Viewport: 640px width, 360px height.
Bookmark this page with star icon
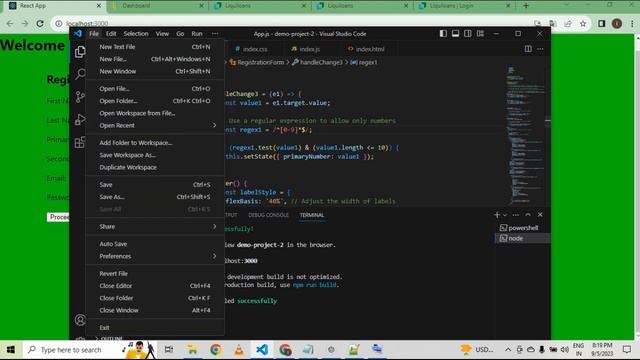point(583,24)
